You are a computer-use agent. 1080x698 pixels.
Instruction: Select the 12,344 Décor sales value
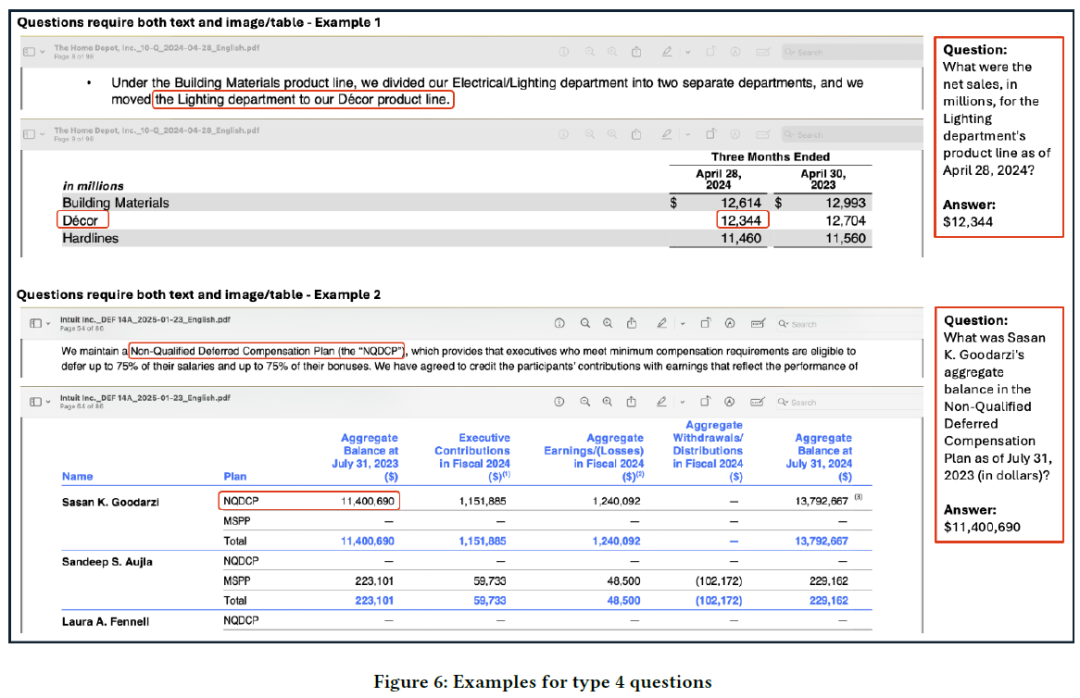pyautogui.click(x=741, y=220)
